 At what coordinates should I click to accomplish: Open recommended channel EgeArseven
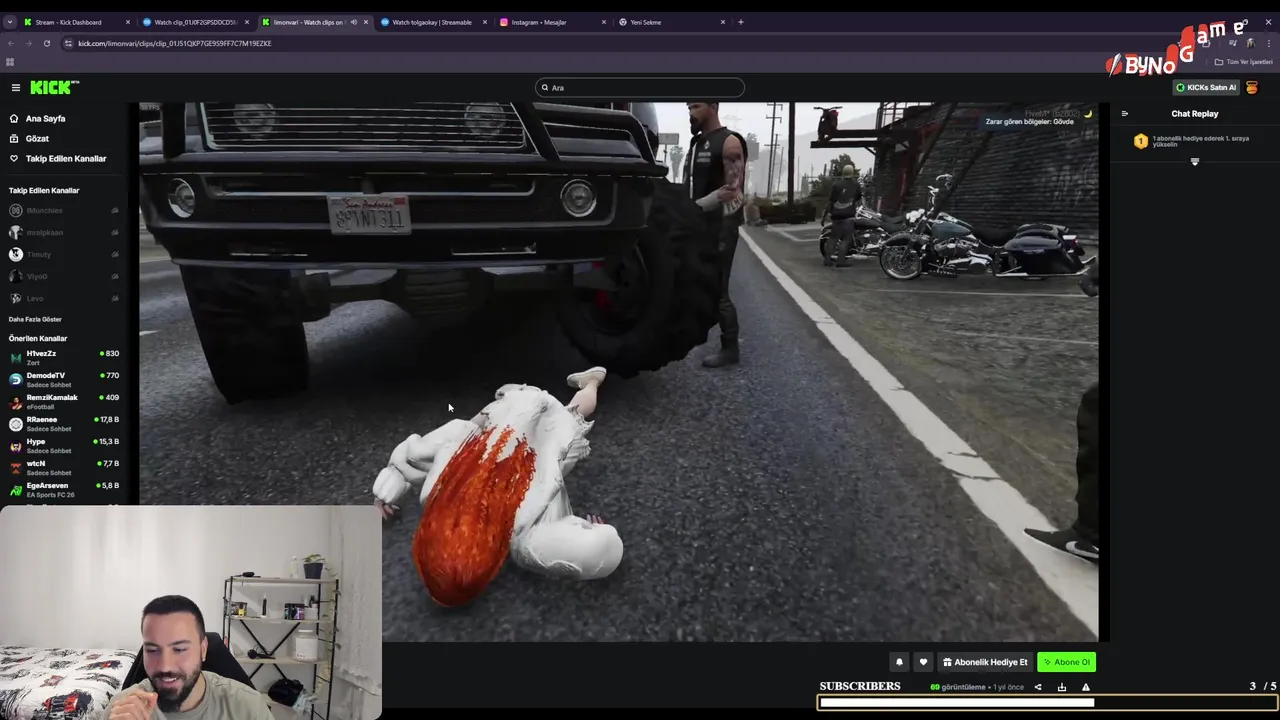(x=62, y=489)
